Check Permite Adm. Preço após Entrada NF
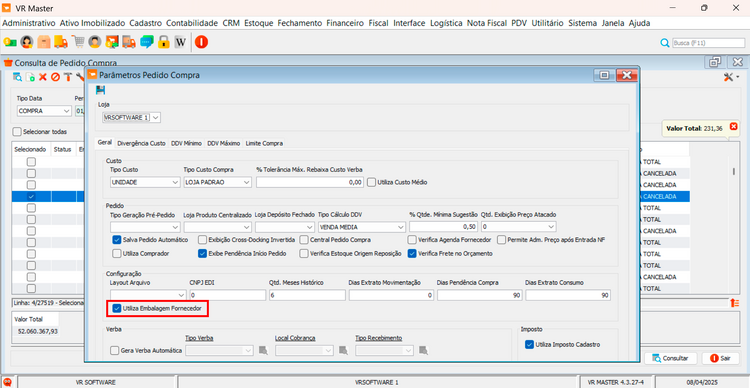Image resolution: width=750 pixels, height=388 pixels. coord(502,239)
